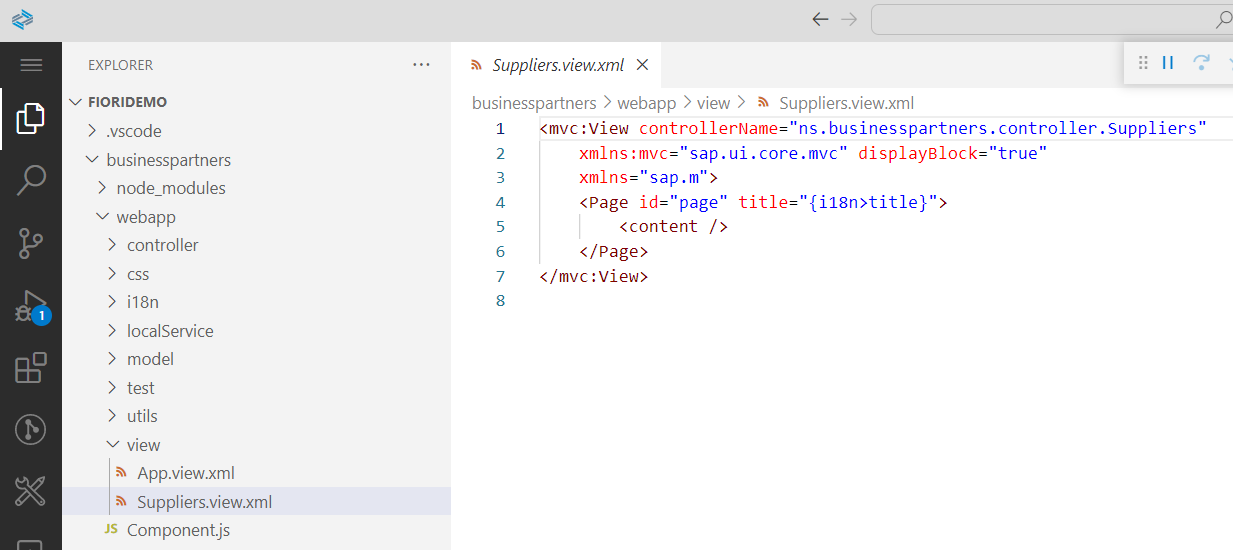Image resolution: width=1233 pixels, height=550 pixels.
Task: Expand the localService folder
Action: (x=113, y=331)
